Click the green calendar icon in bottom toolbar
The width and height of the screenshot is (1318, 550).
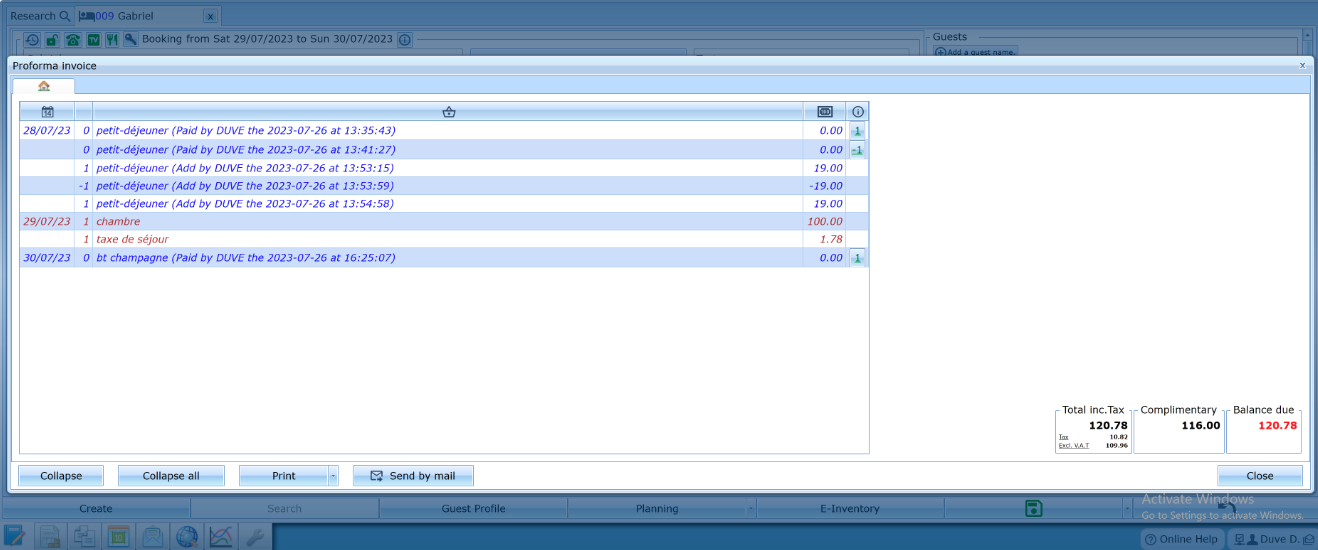tap(118, 537)
